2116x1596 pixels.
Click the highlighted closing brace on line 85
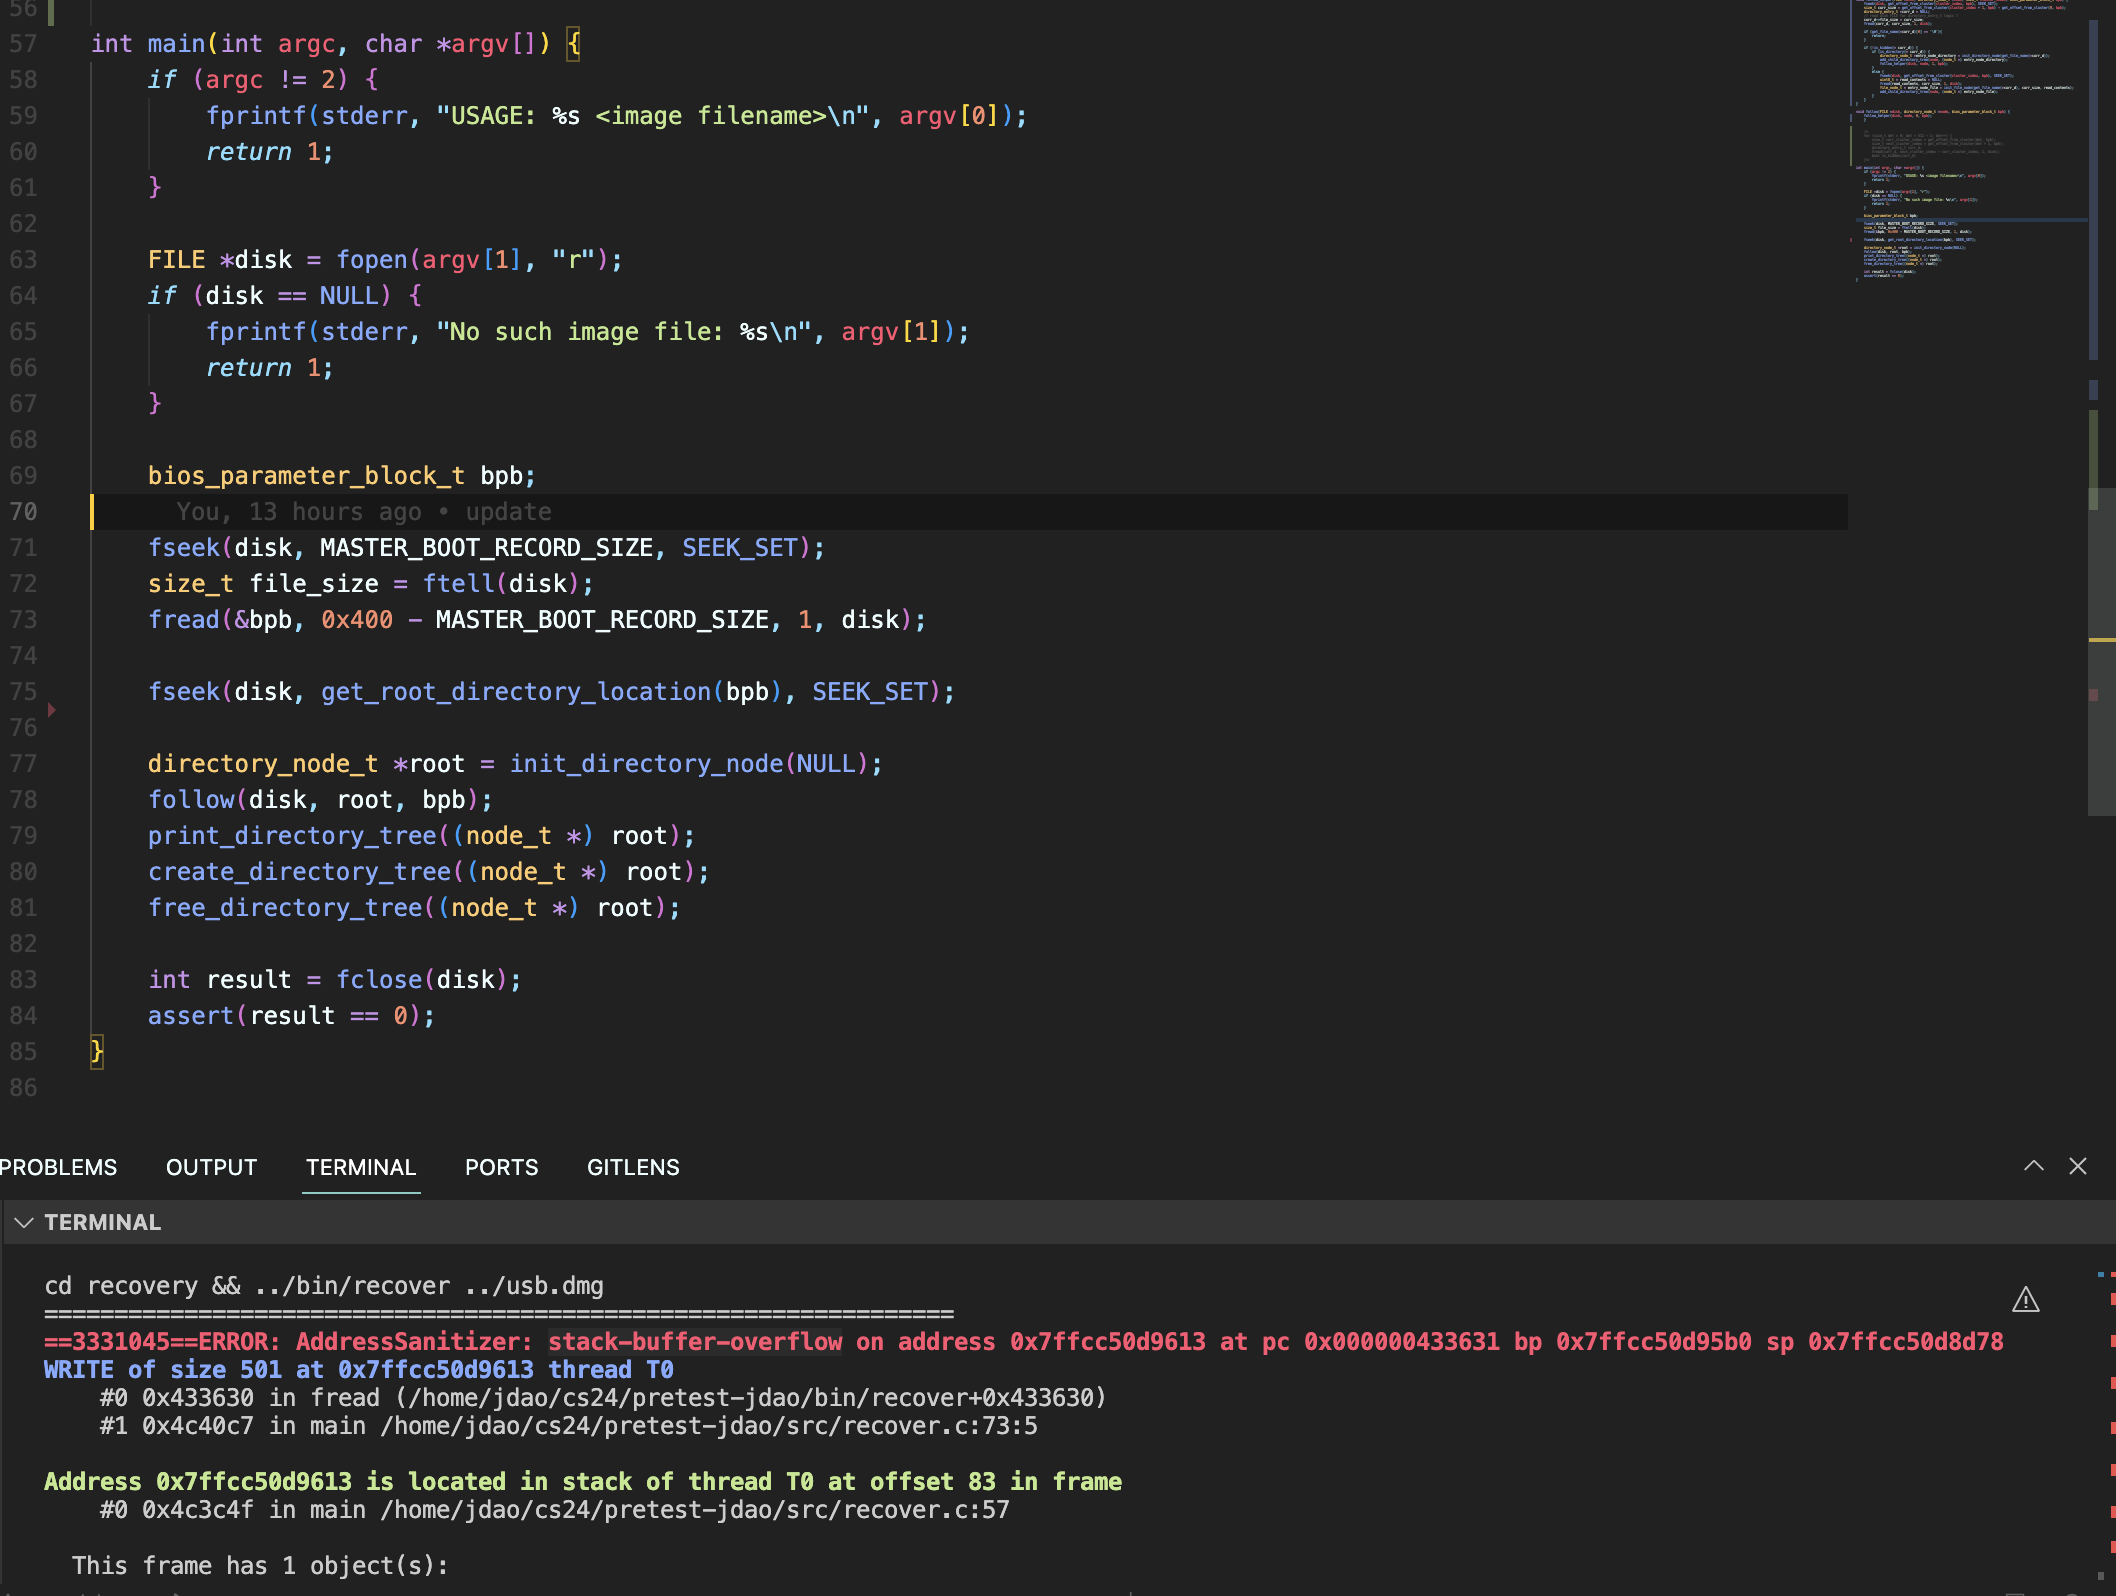97,1051
